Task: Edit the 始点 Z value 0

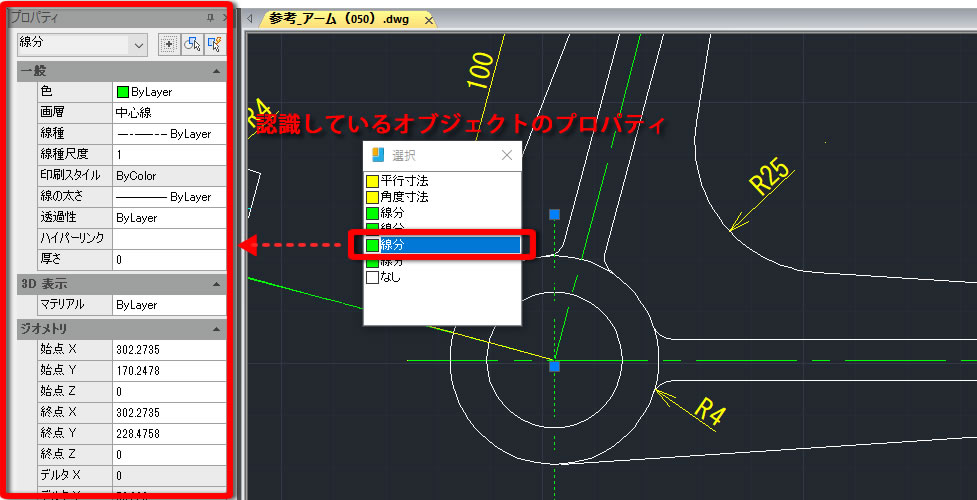Action: click(169, 392)
